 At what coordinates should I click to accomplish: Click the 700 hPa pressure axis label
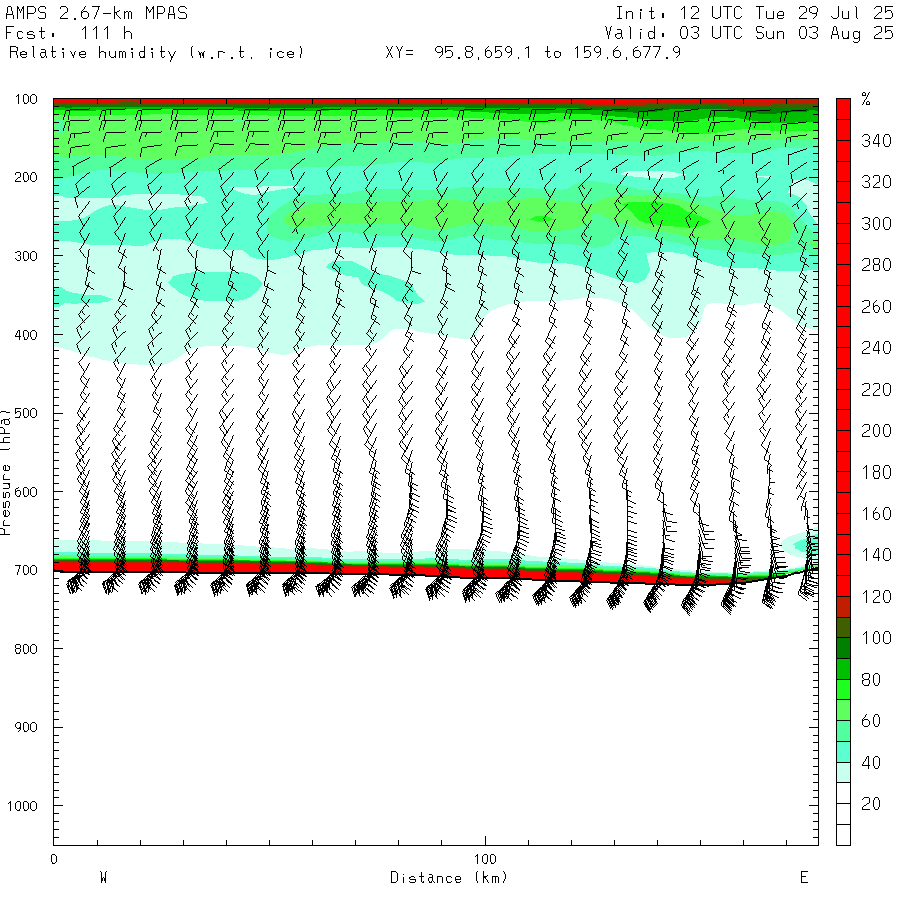(x=26, y=571)
